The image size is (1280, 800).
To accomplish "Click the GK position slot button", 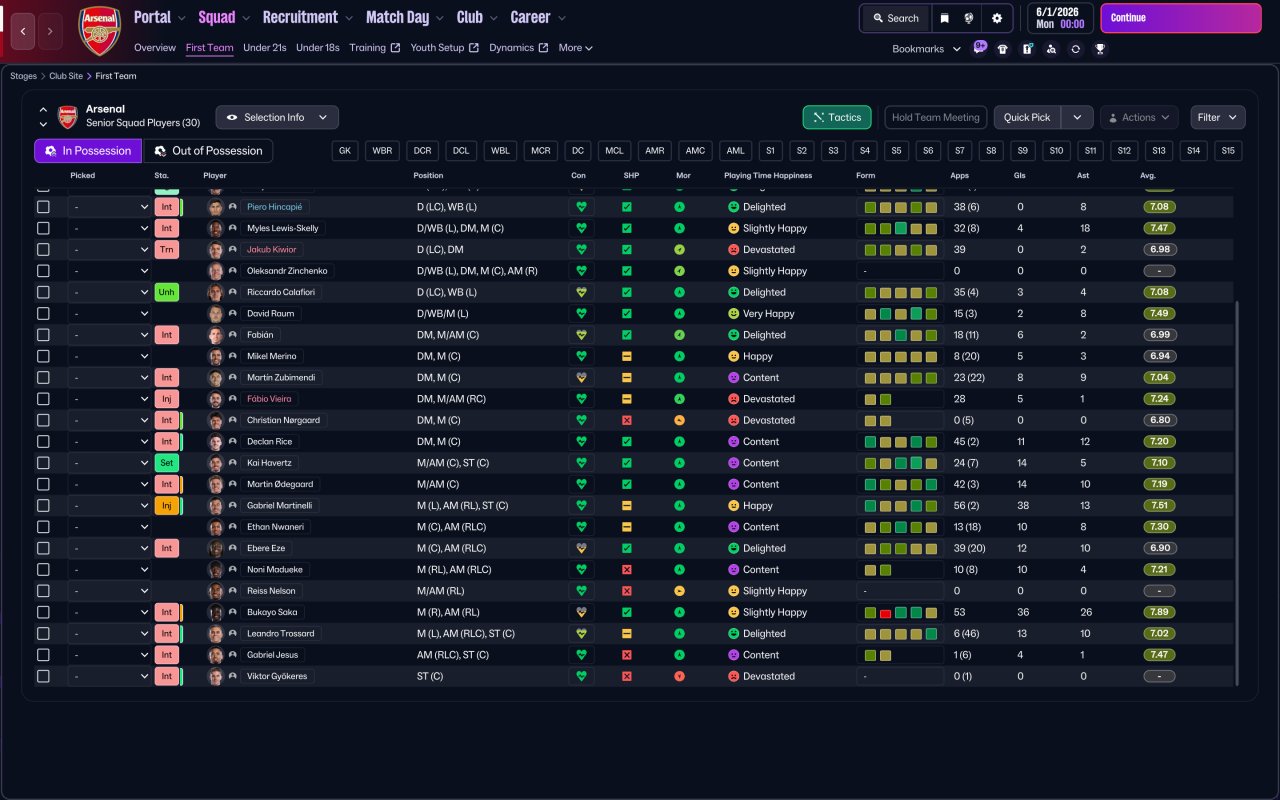I will (346, 151).
